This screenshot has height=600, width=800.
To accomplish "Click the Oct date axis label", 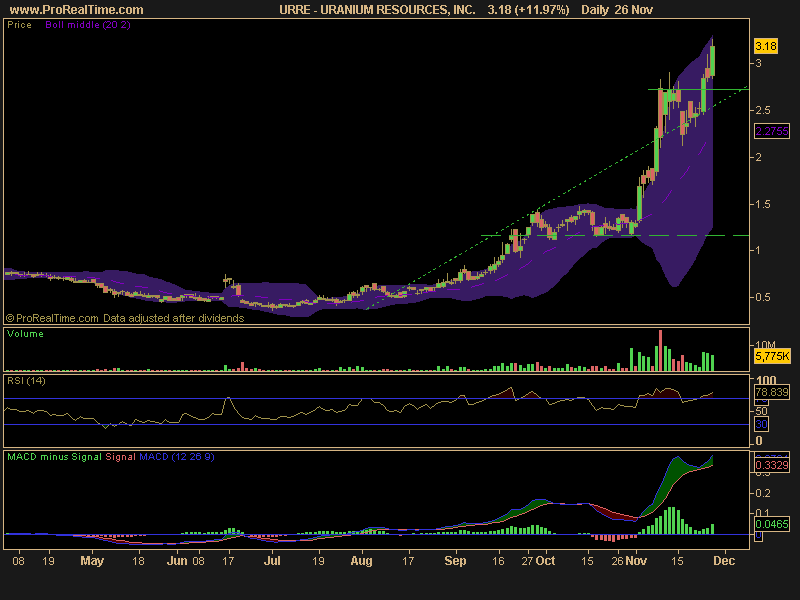I will click(546, 561).
